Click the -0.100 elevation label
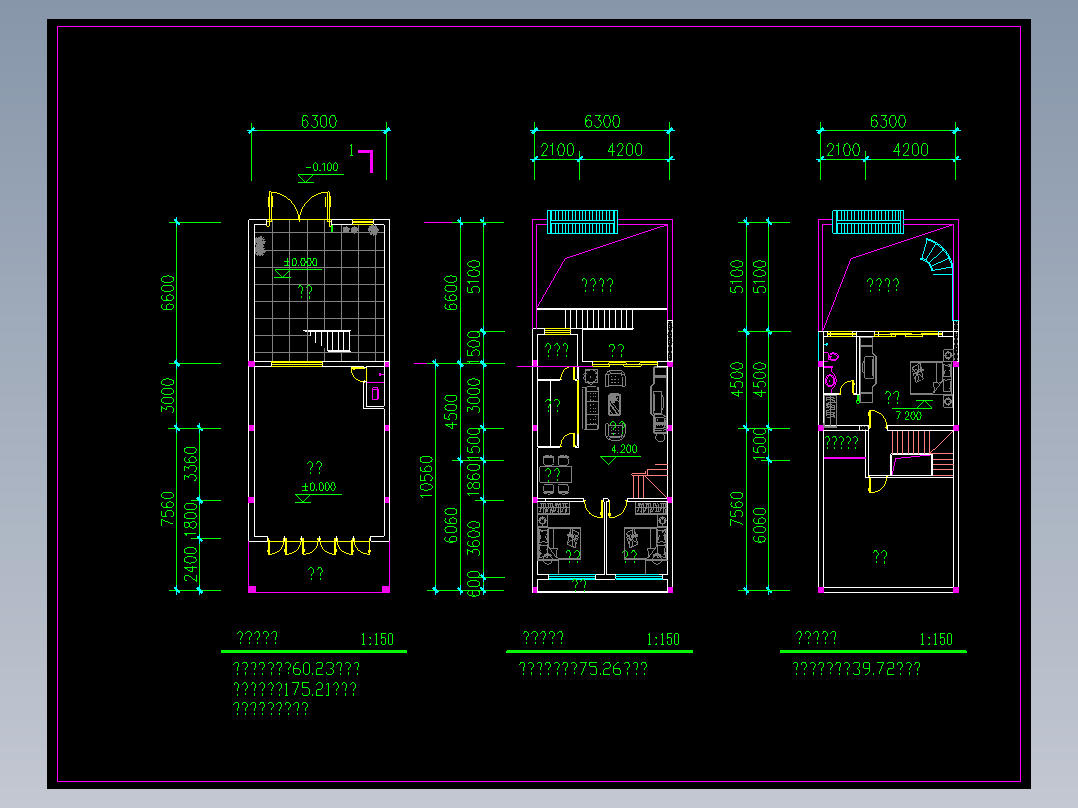The image size is (1078, 808). tap(322, 166)
